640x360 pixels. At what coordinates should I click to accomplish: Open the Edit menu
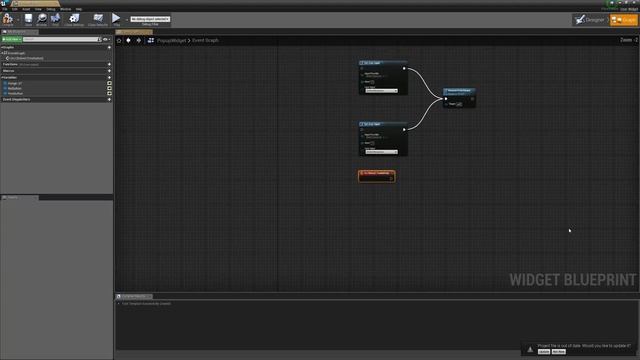click(15, 9)
